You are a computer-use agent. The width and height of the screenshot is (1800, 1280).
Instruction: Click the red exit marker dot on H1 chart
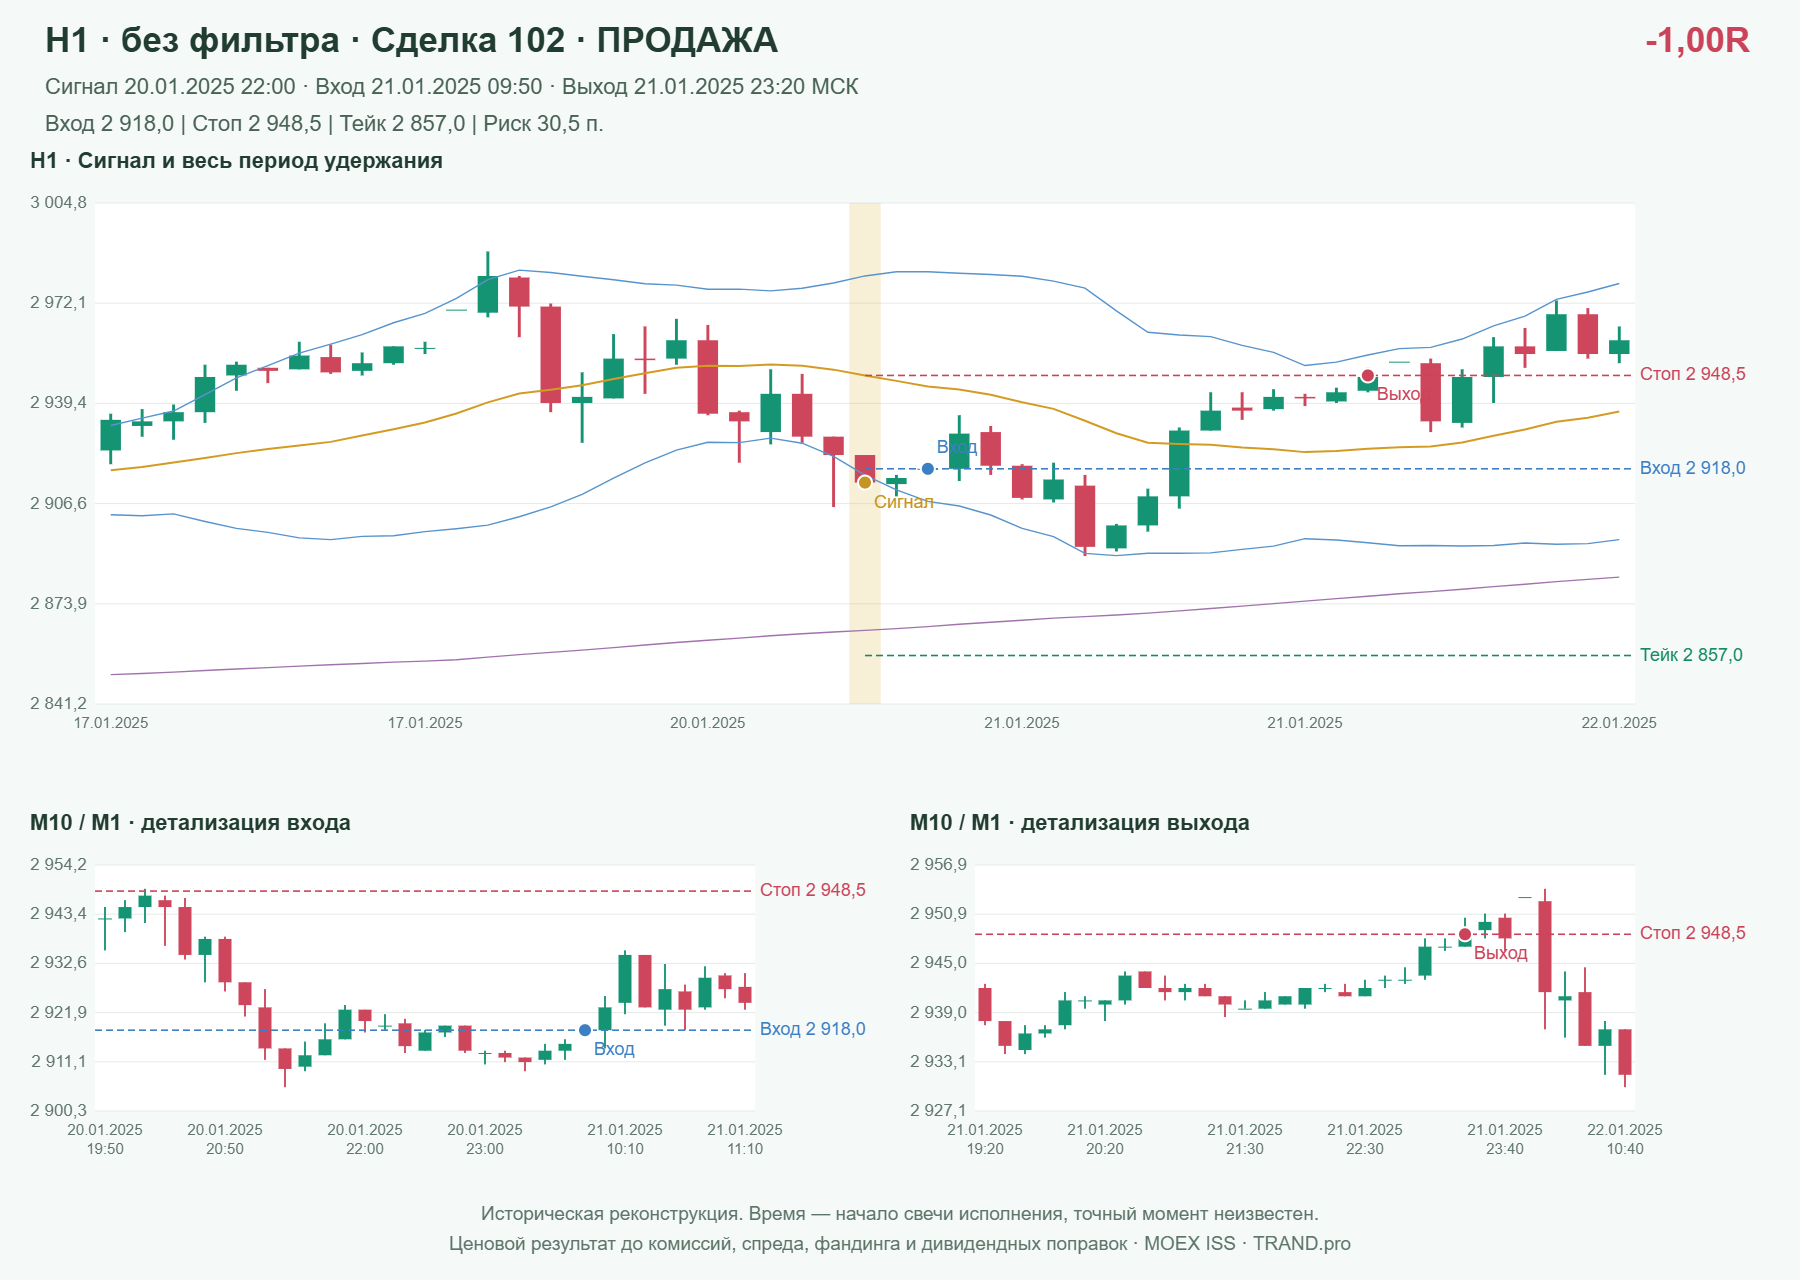pyautogui.click(x=1368, y=376)
